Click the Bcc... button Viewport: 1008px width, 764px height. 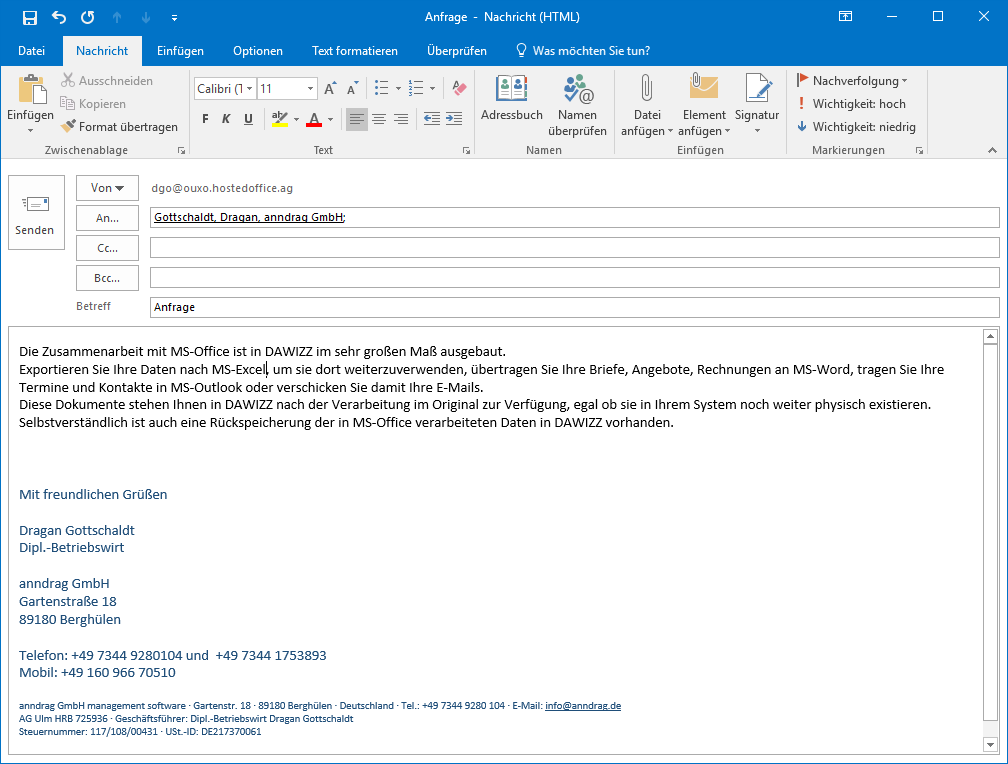[107, 278]
